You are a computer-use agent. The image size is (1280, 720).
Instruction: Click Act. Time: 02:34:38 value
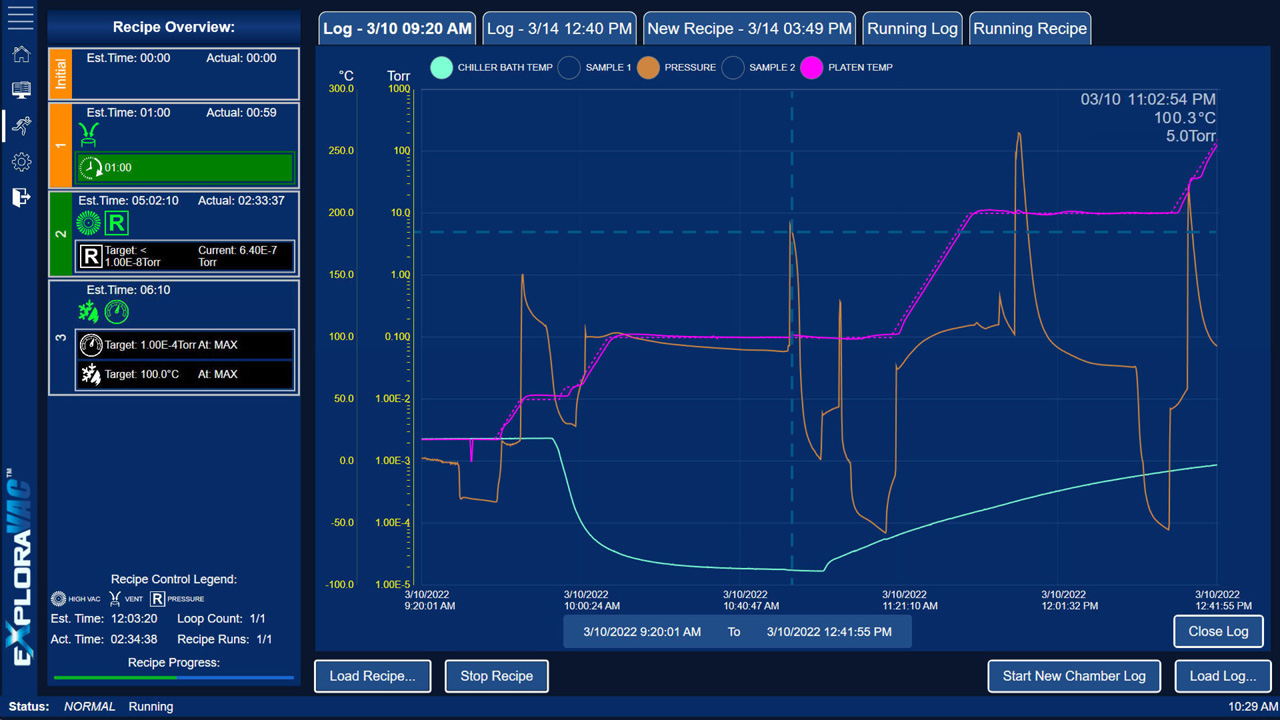tap(104, 639)
